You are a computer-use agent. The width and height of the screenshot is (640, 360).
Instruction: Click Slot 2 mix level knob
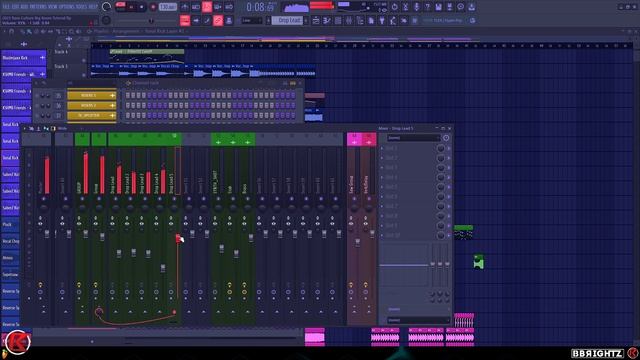(x=440, y=158)
